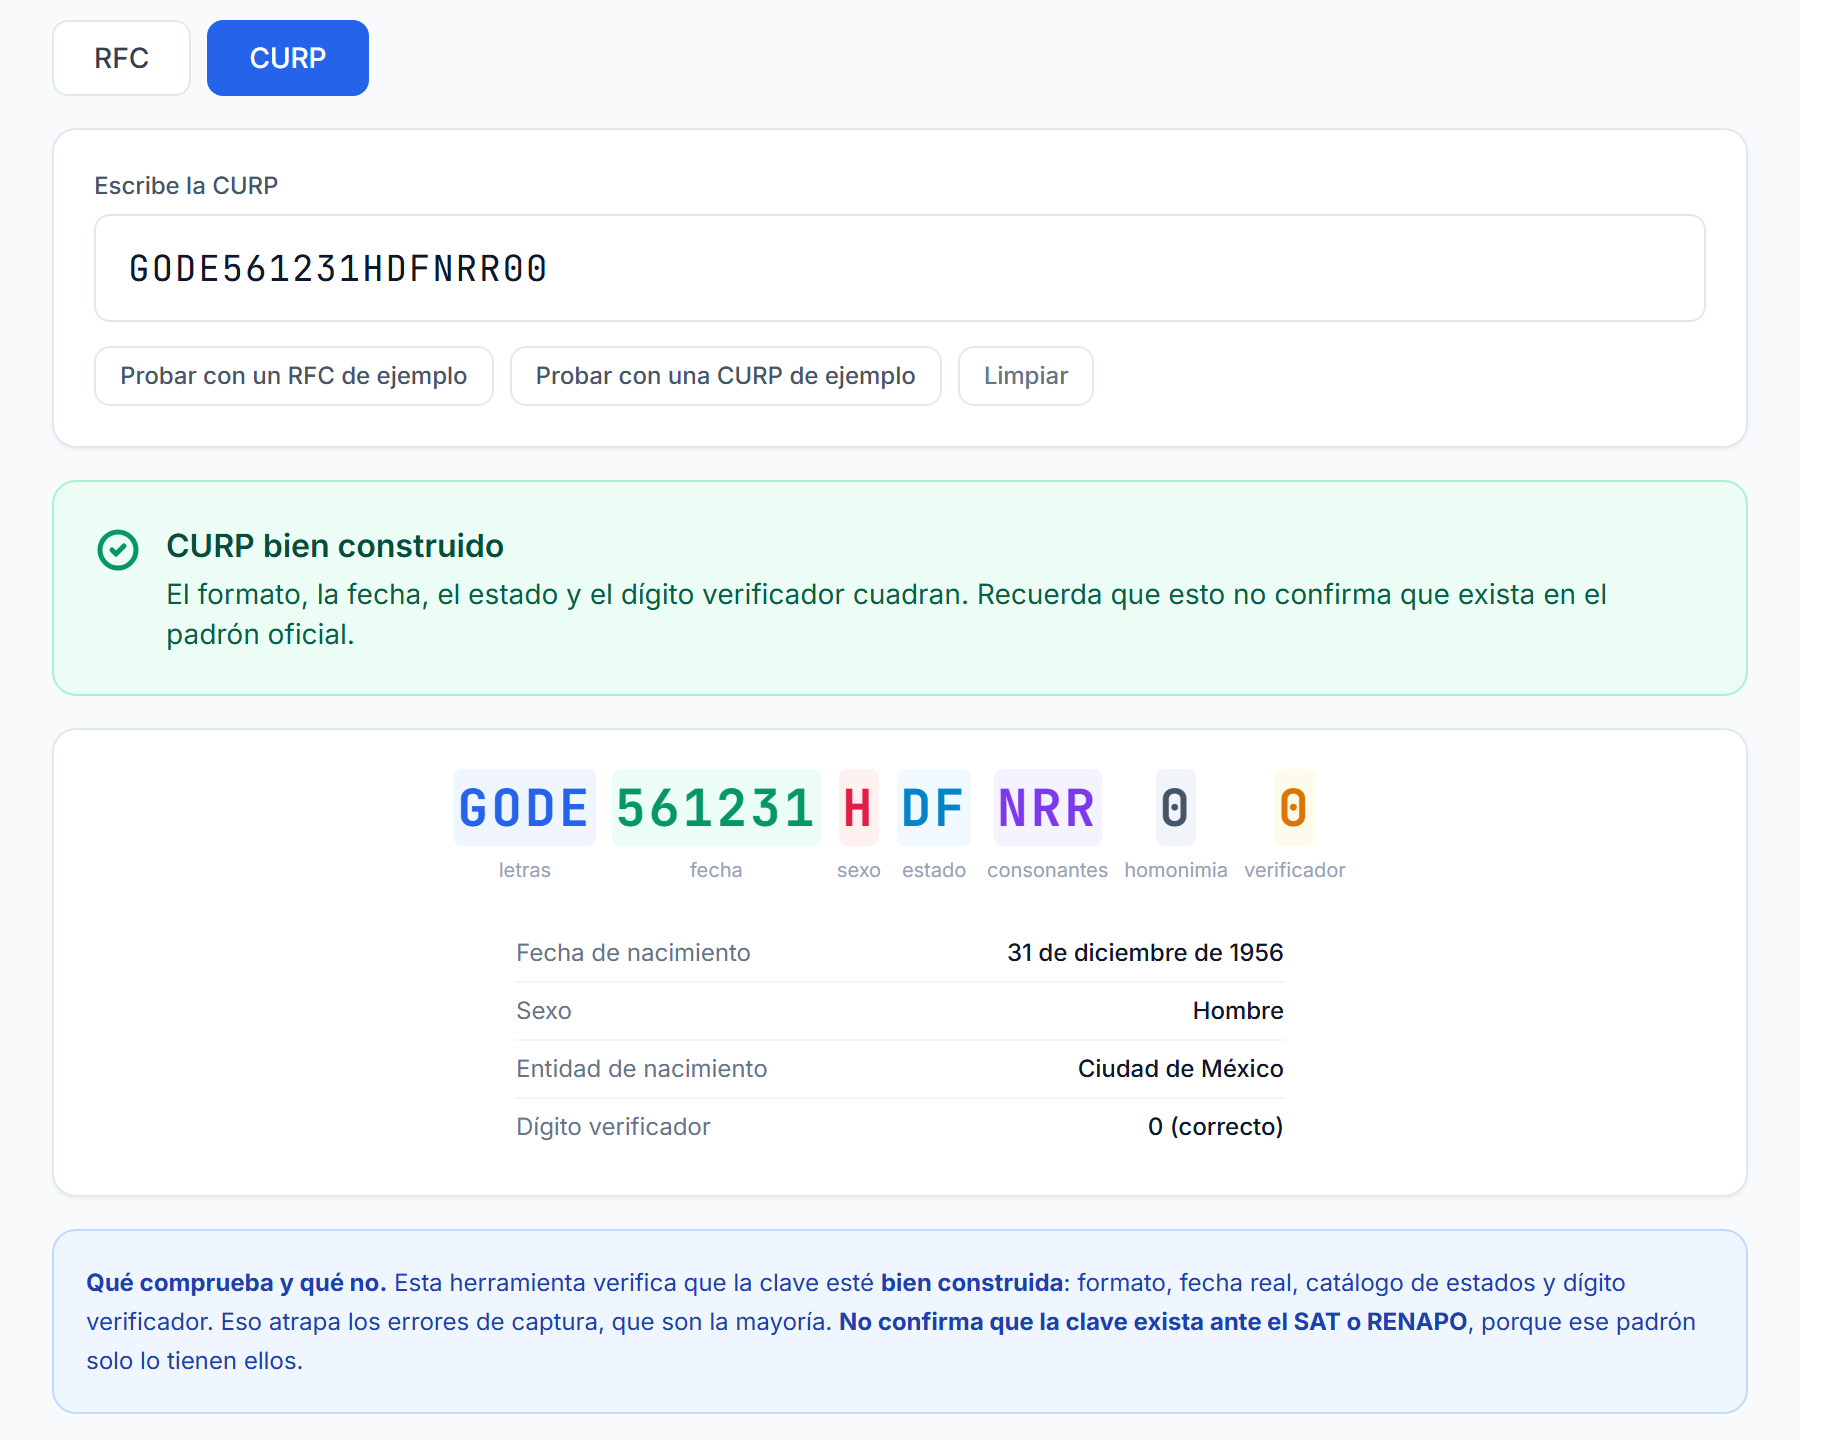Click the orange verificador digit segment

click(x=1294, y=807)
